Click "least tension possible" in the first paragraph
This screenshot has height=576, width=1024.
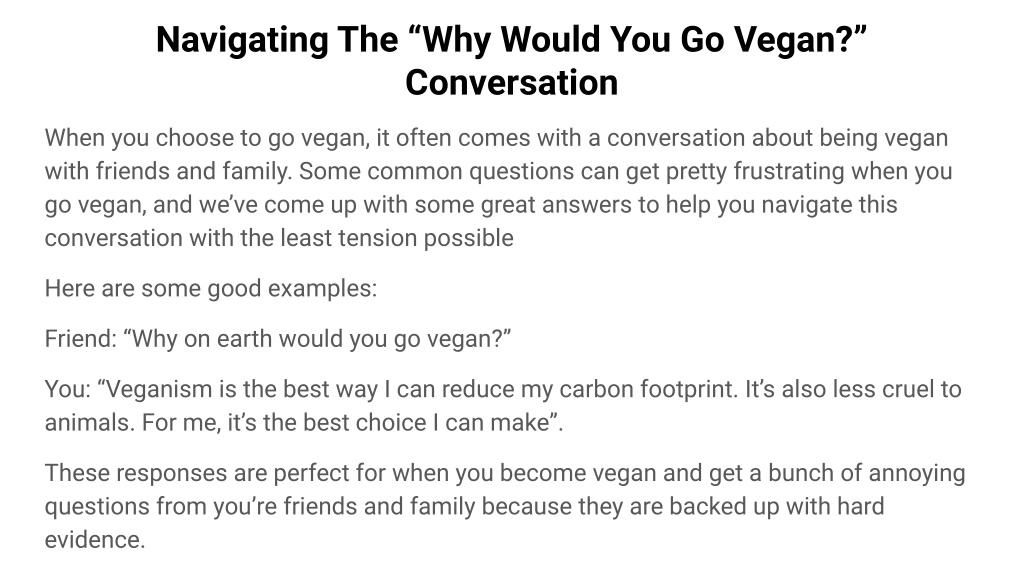tap(397, 238)
